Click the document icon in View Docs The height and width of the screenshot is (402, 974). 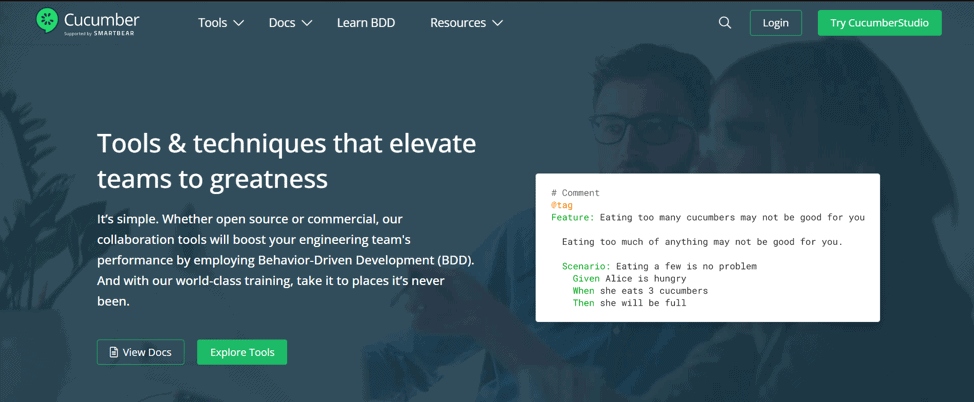click(x=114, y=352)
